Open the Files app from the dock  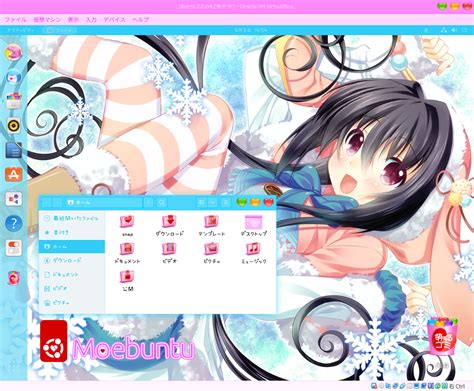click(14, 101)
